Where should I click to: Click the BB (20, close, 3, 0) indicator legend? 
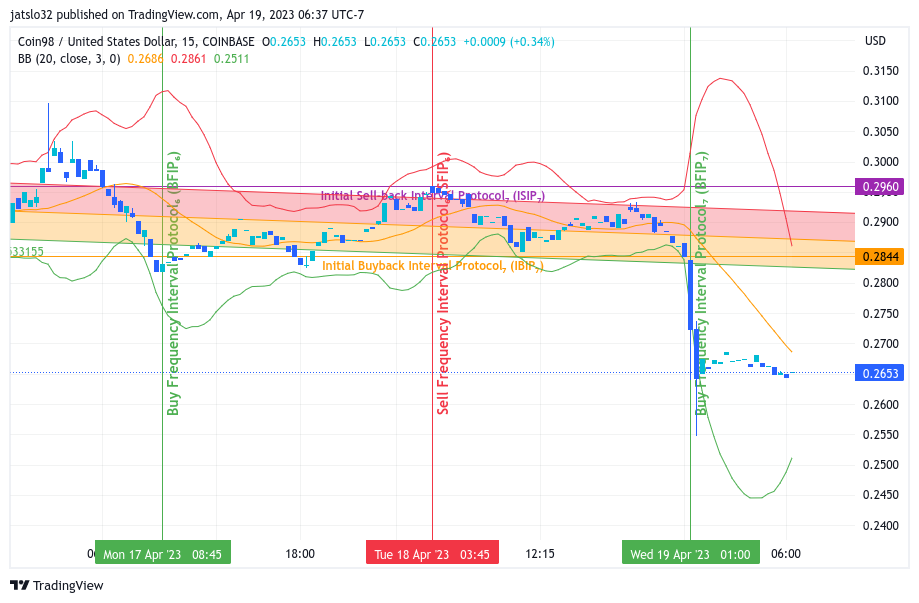[x=69, y=59]
